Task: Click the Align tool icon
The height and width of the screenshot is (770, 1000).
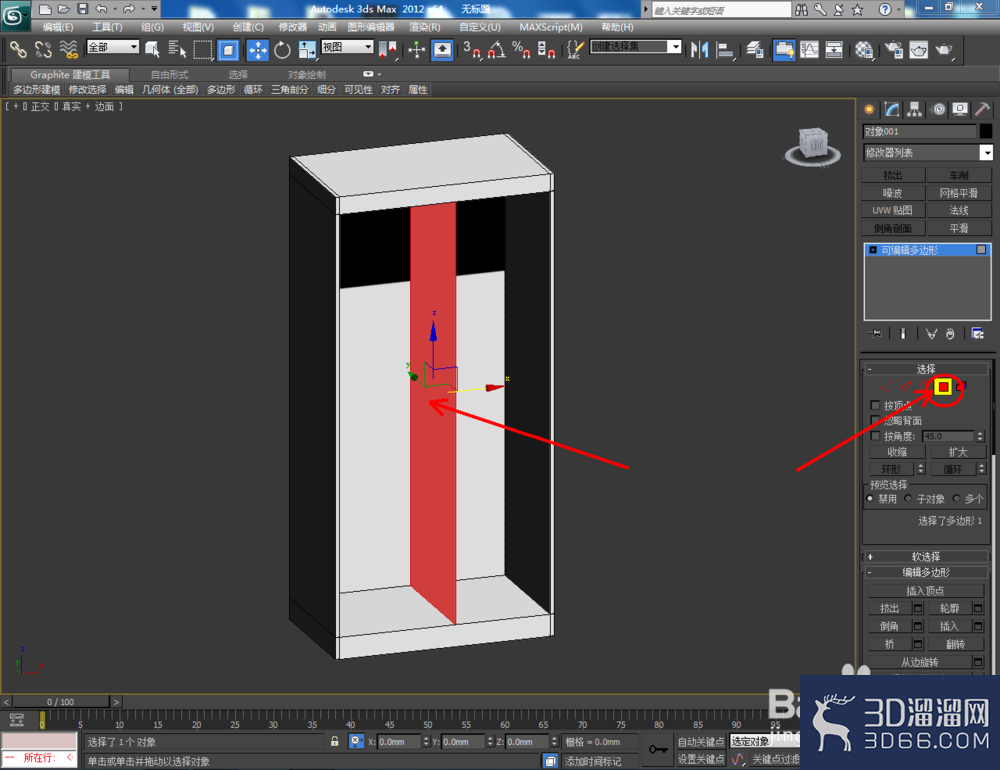Action: [725, 49]
